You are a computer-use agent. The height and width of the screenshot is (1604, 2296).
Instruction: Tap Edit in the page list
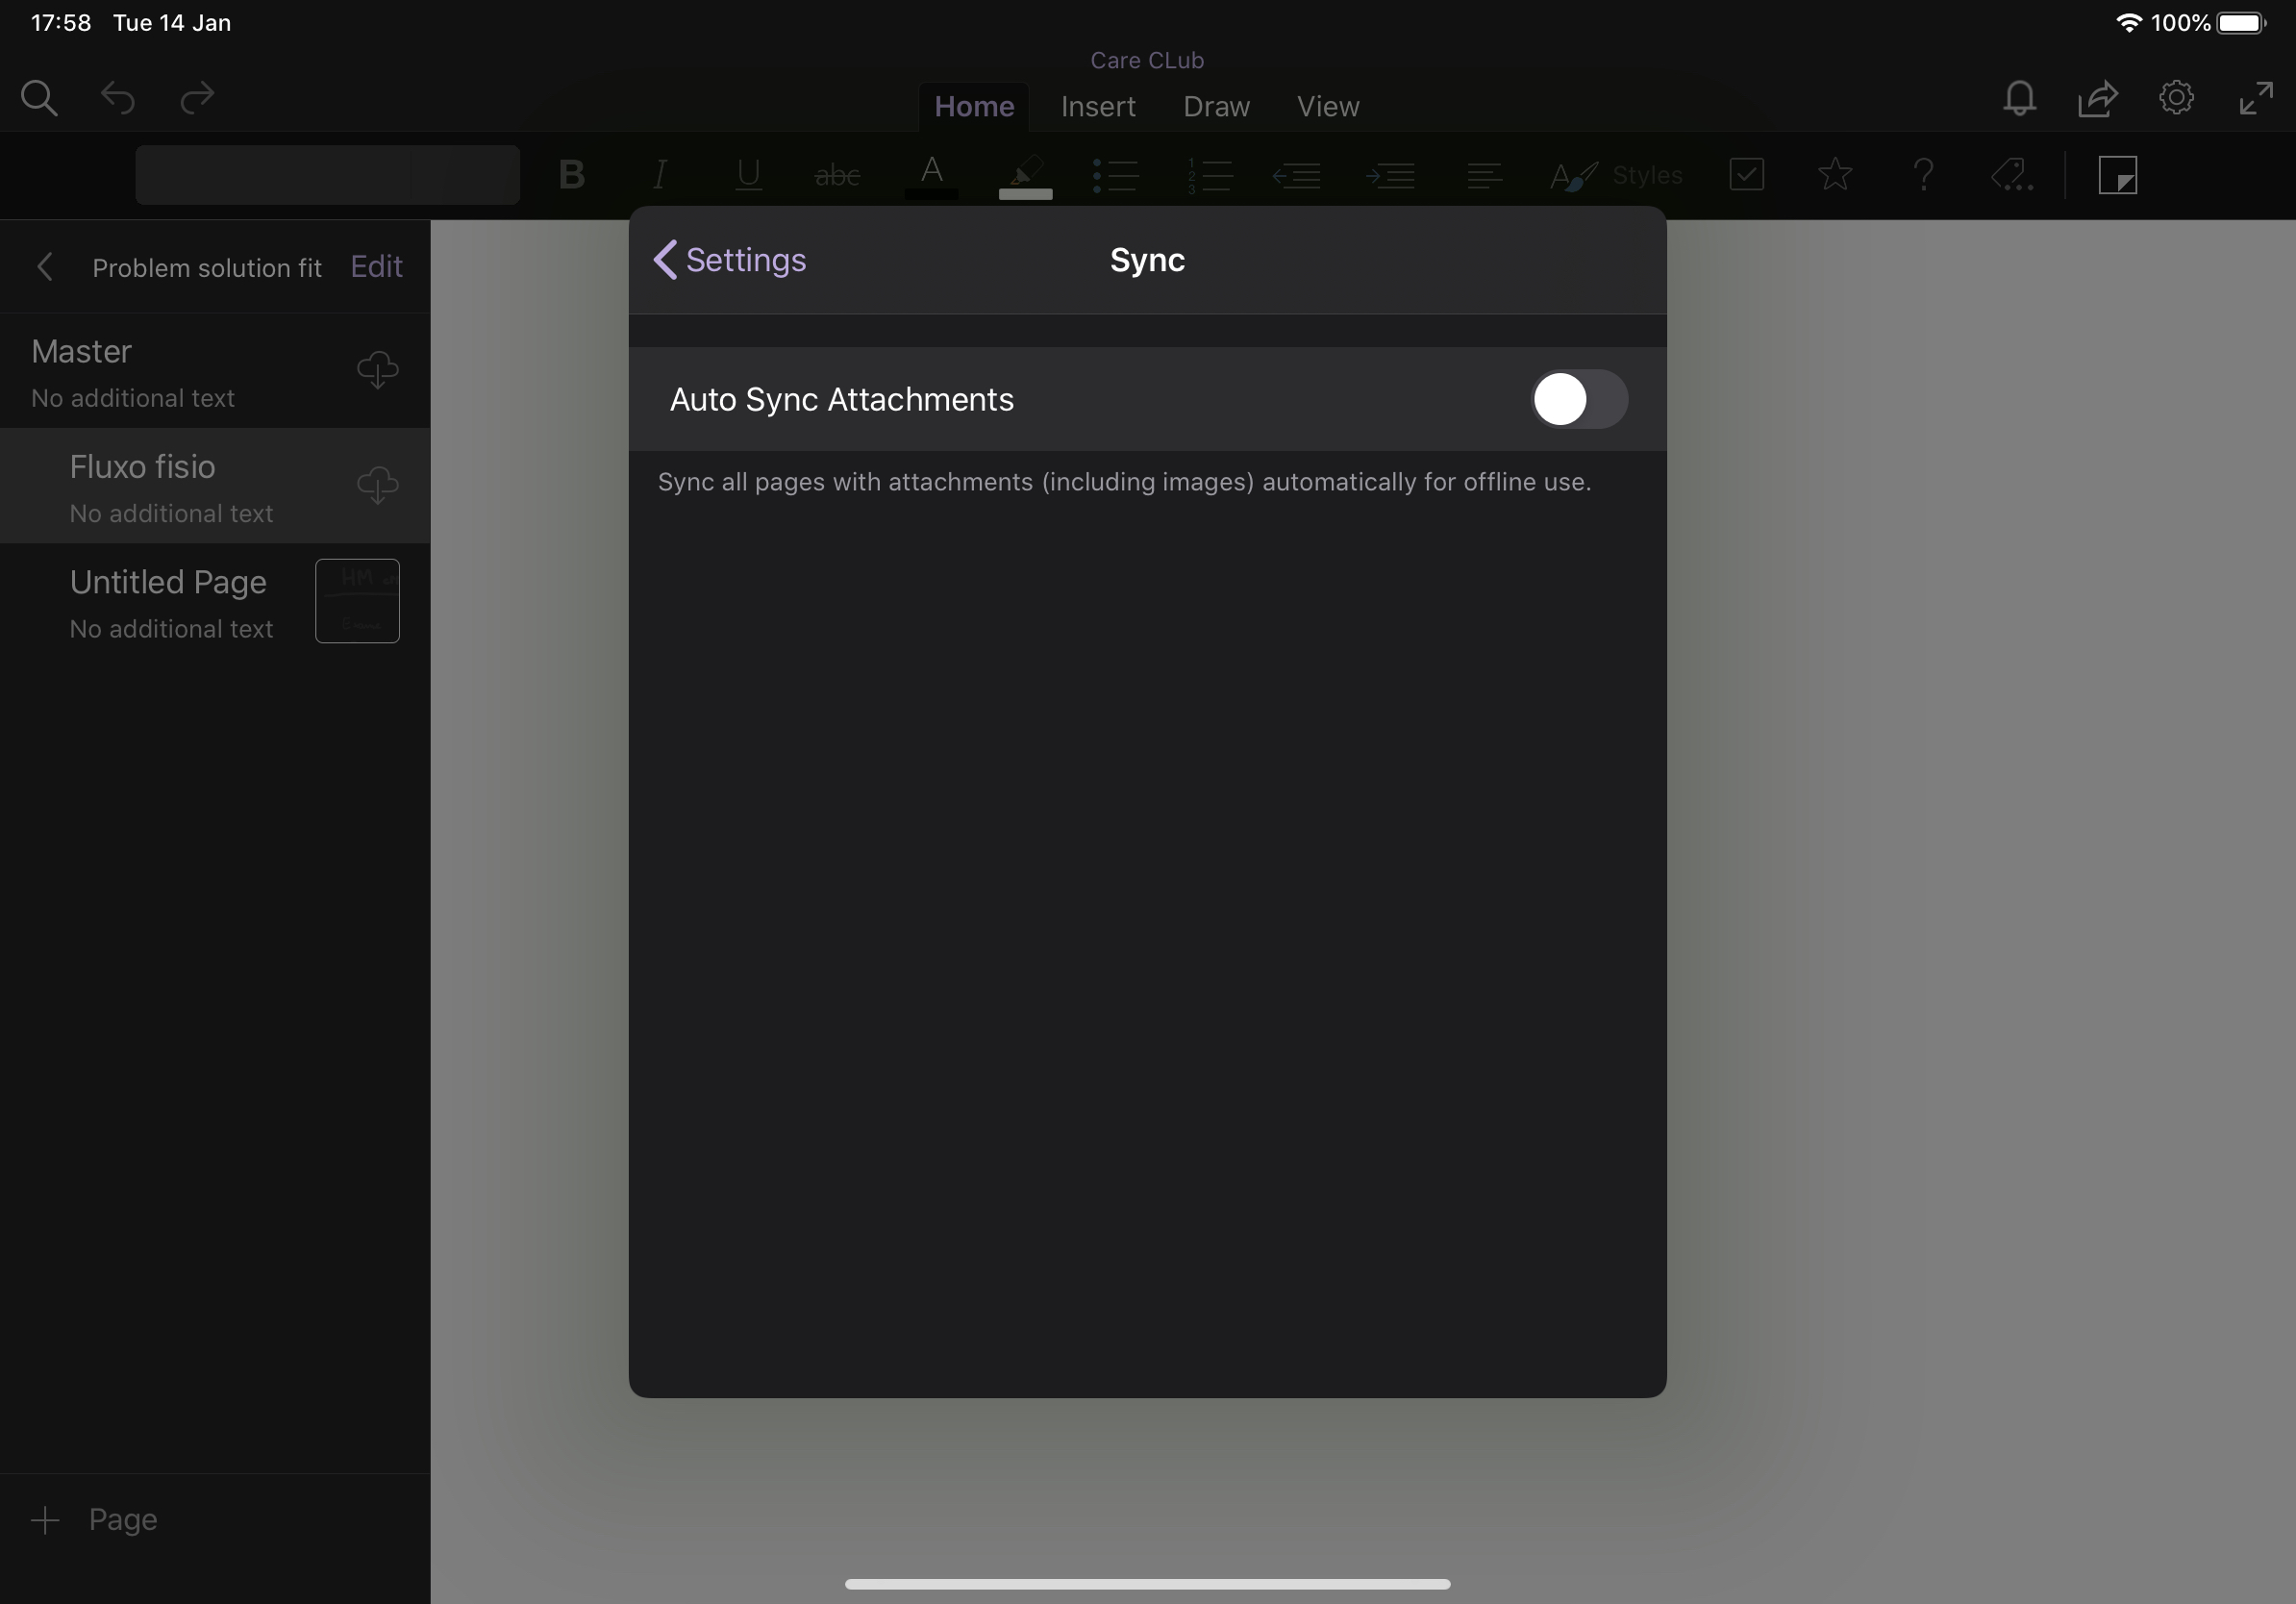(376, 267)
